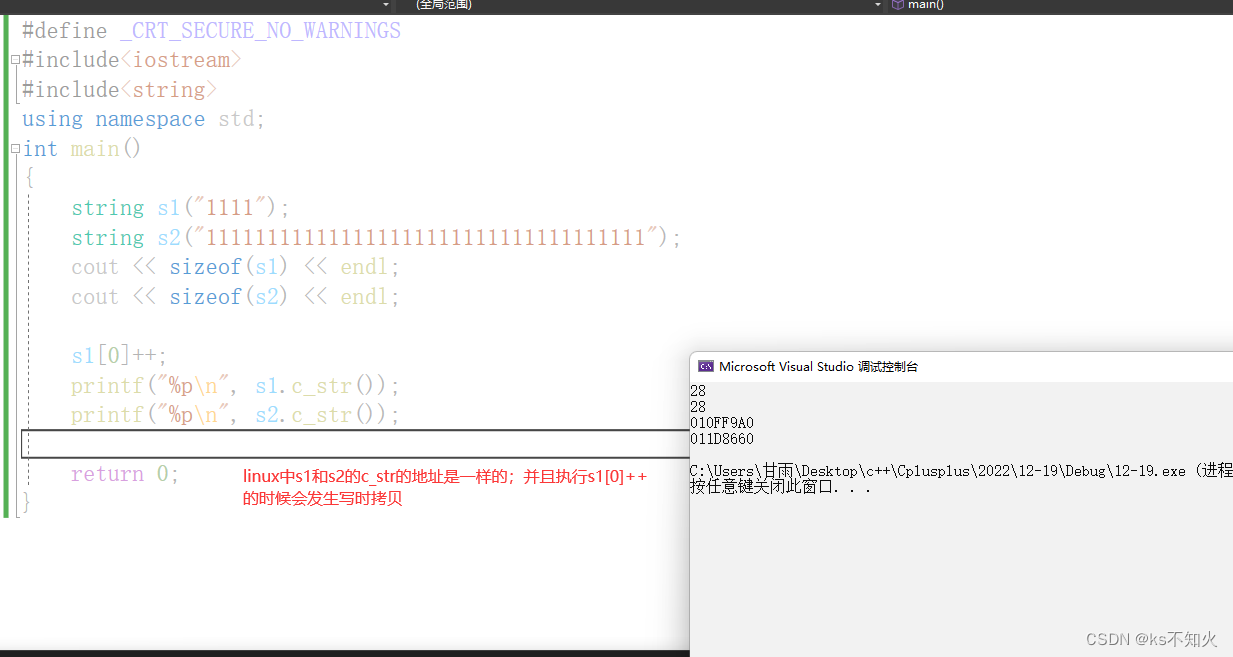Image resolution: width=1233 pixels, height=657 pixels.
Task: Open the project navigation dropdown arrow
Action: [x=386, y=5]
